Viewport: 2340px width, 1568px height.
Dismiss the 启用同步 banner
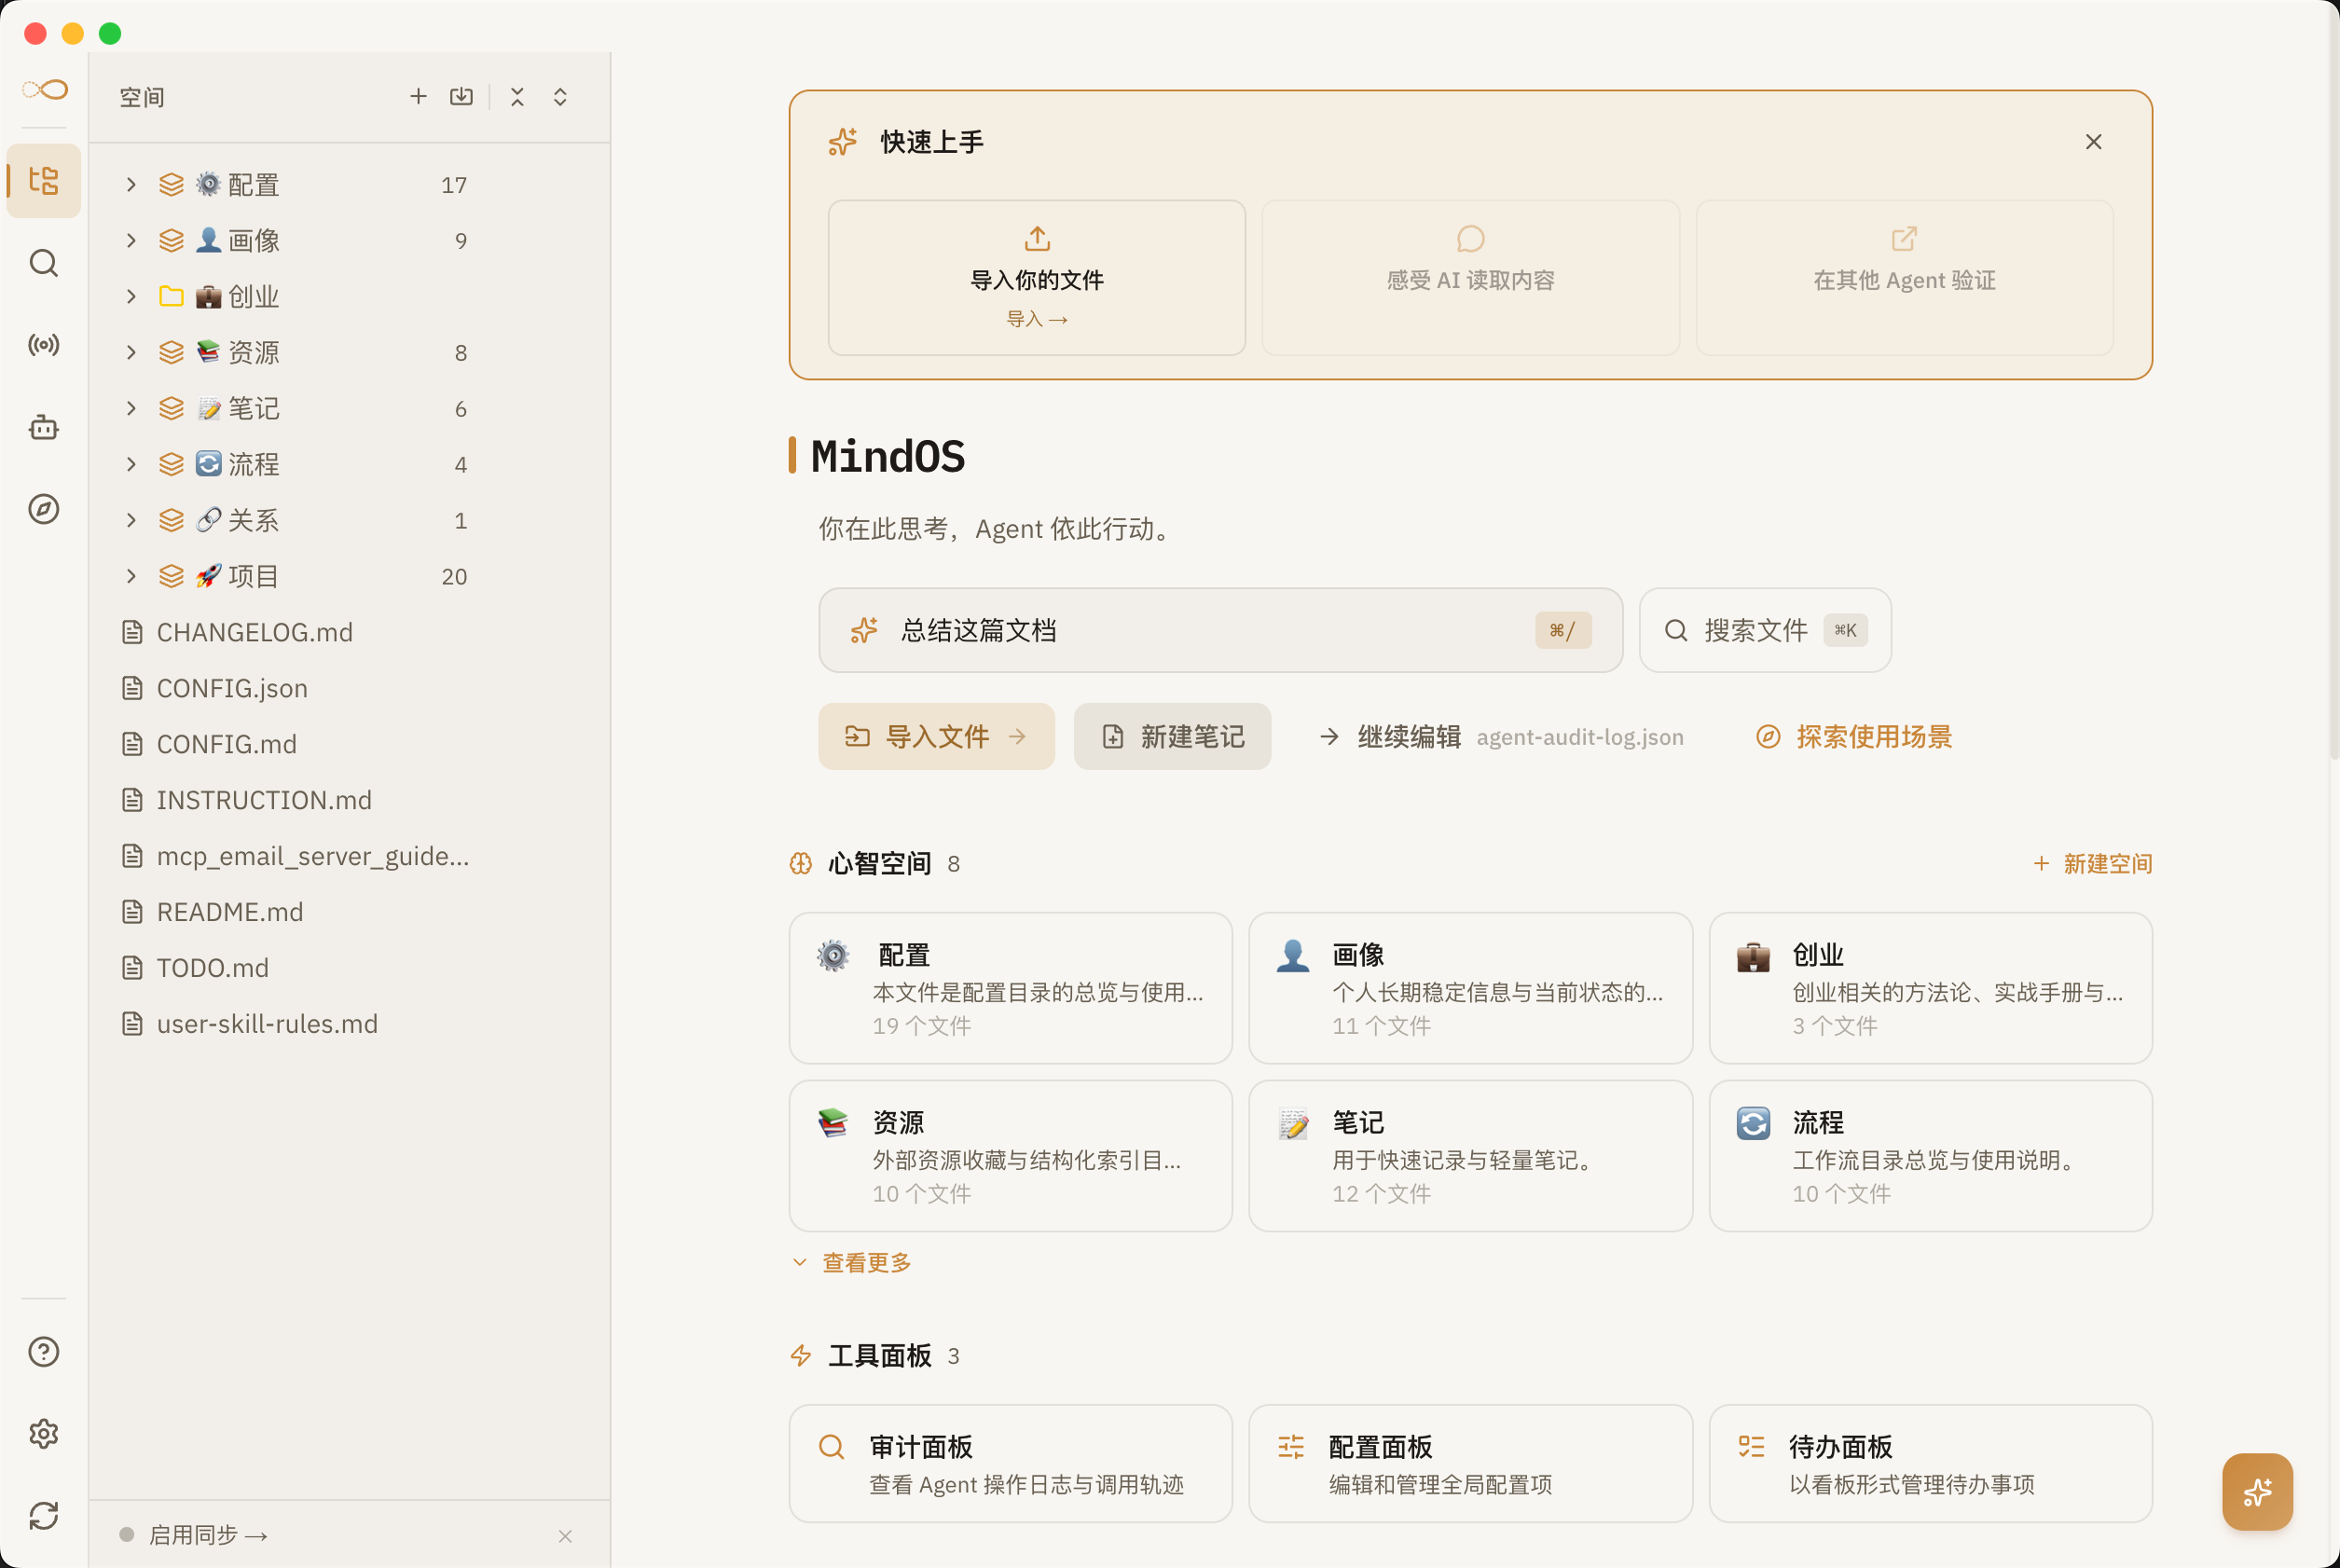(565, 1536)
